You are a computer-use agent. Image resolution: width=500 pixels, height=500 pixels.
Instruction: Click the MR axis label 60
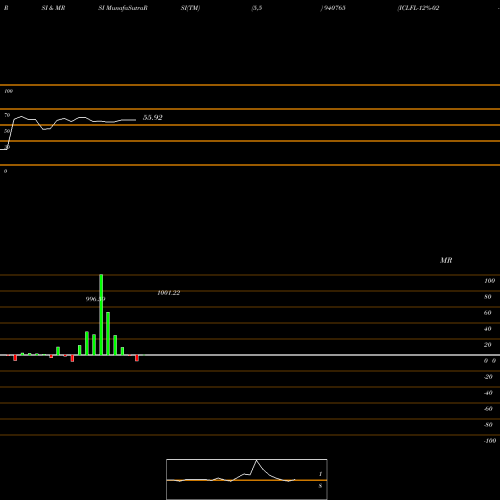488,313
